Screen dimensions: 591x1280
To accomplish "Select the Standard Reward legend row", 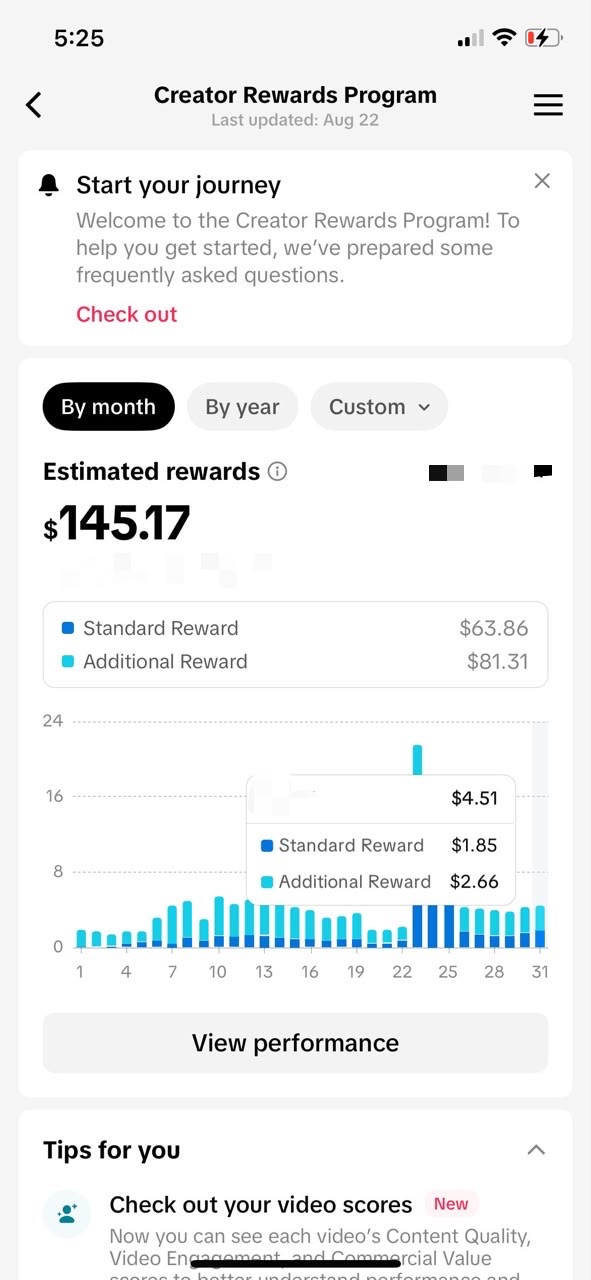I will point(295,628).
